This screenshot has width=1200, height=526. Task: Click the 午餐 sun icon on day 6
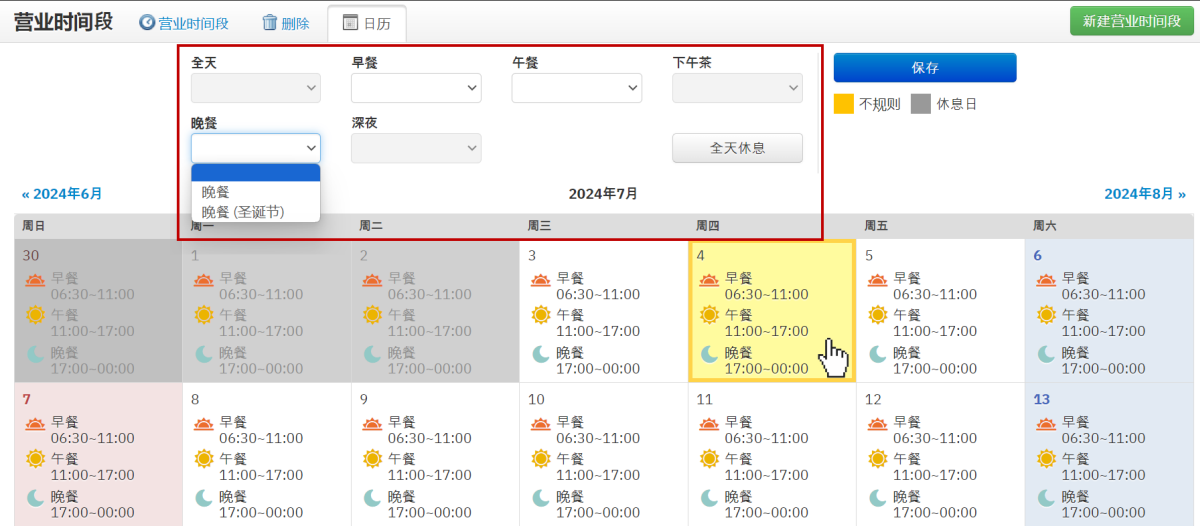pyautogui.click(x=1047, y=315)
